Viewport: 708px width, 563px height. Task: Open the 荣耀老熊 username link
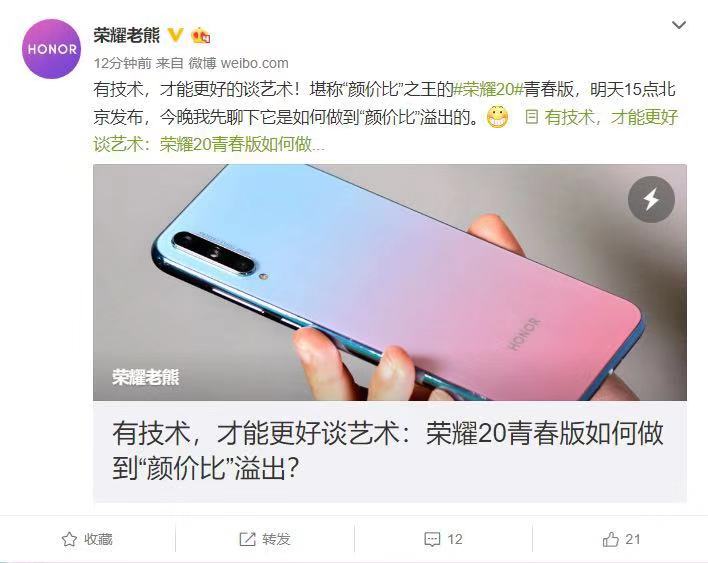tap(127, 35)
